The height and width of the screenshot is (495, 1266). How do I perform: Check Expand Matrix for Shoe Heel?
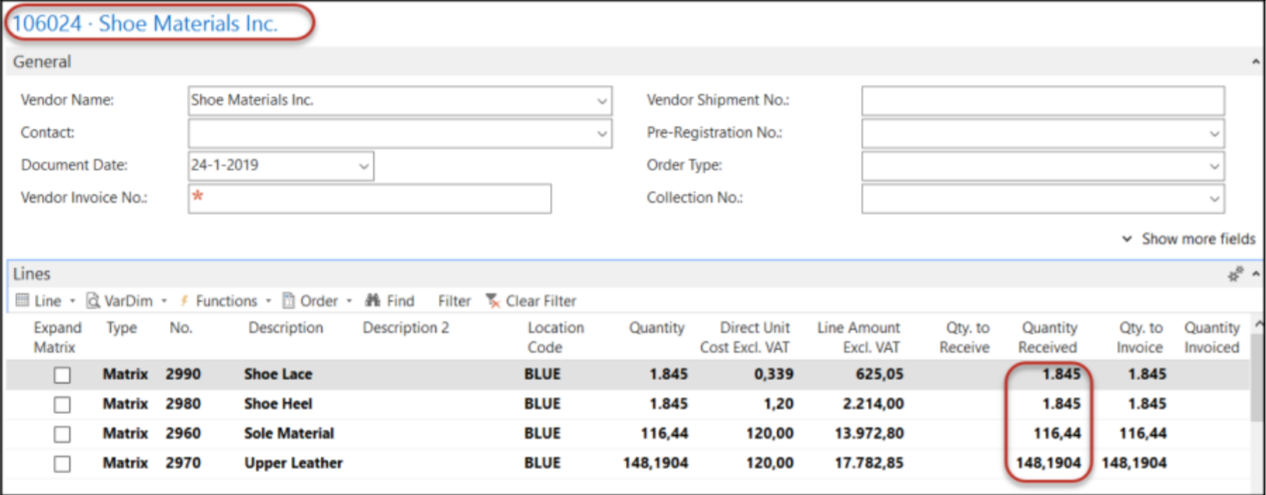62,404
